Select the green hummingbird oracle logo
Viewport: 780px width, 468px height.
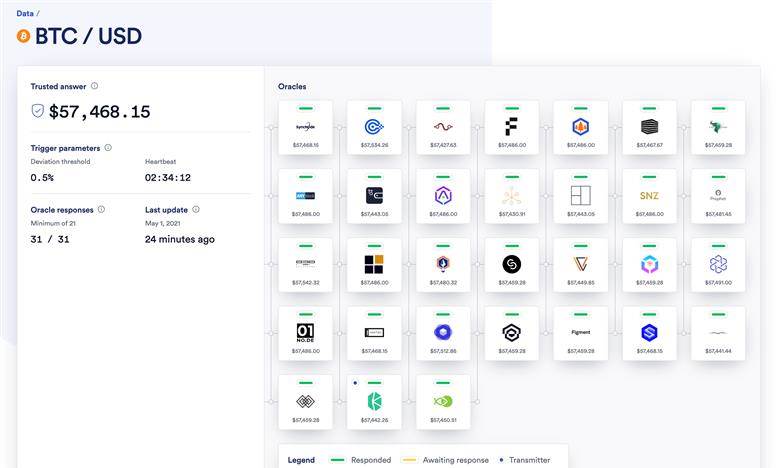[x=717, y=127]
